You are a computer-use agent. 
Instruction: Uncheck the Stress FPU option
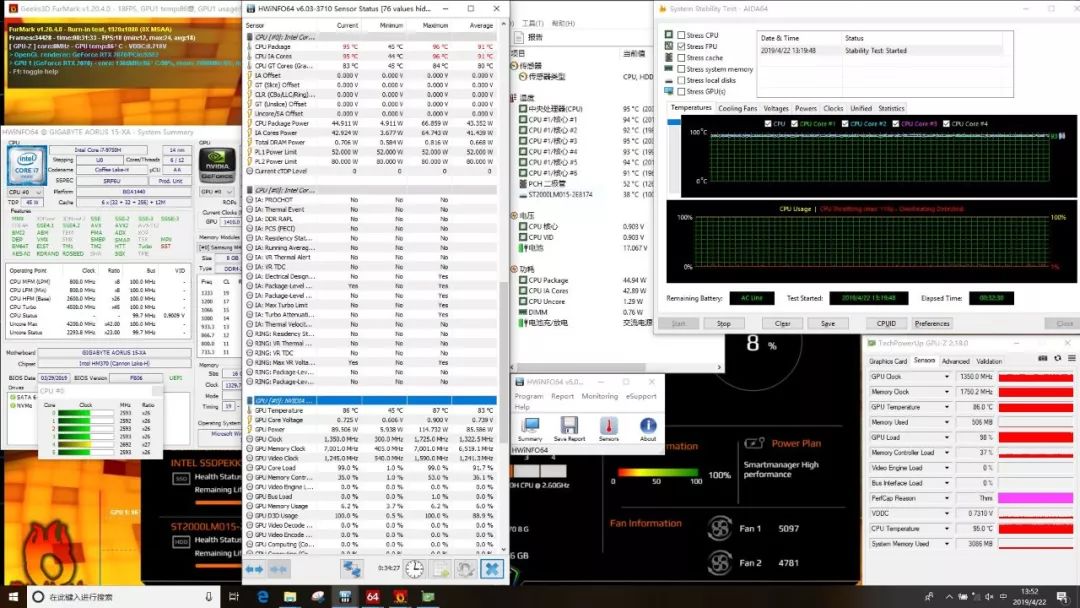pos(681,46)
